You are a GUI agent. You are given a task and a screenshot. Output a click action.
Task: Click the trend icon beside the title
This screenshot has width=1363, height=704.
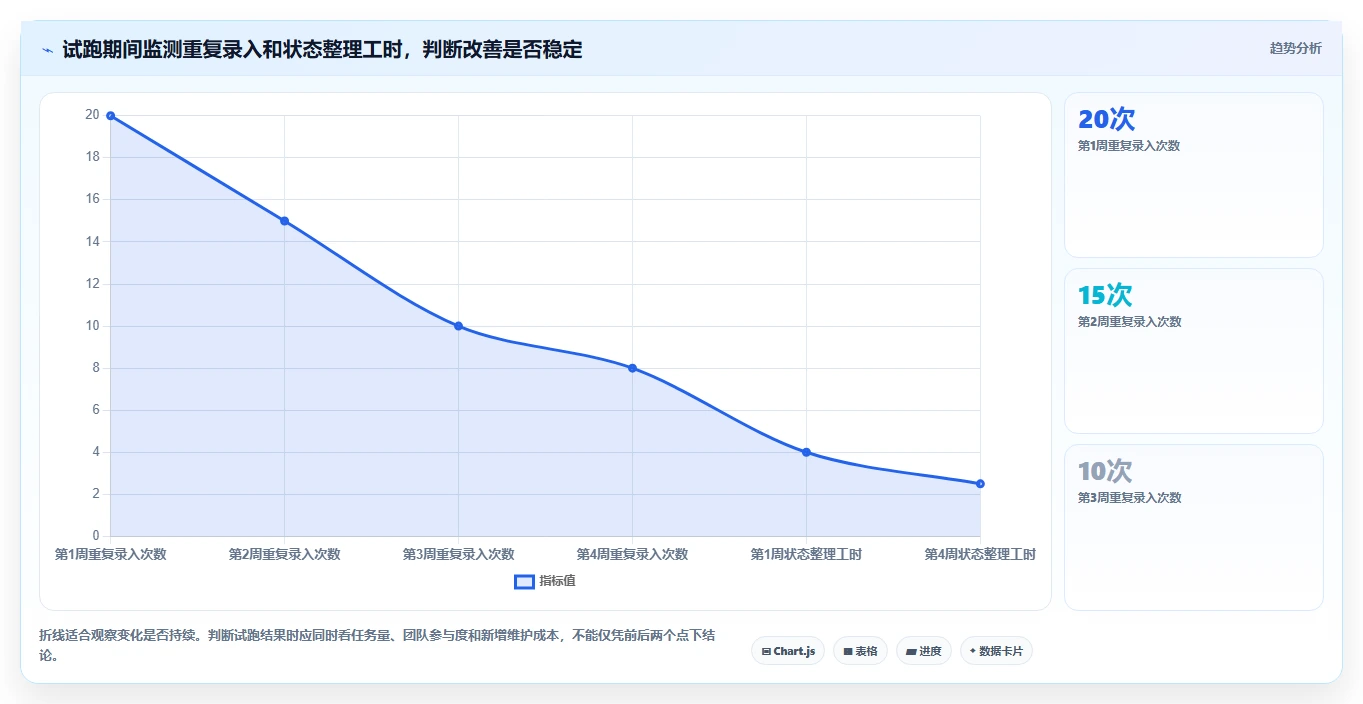point(47,50)
